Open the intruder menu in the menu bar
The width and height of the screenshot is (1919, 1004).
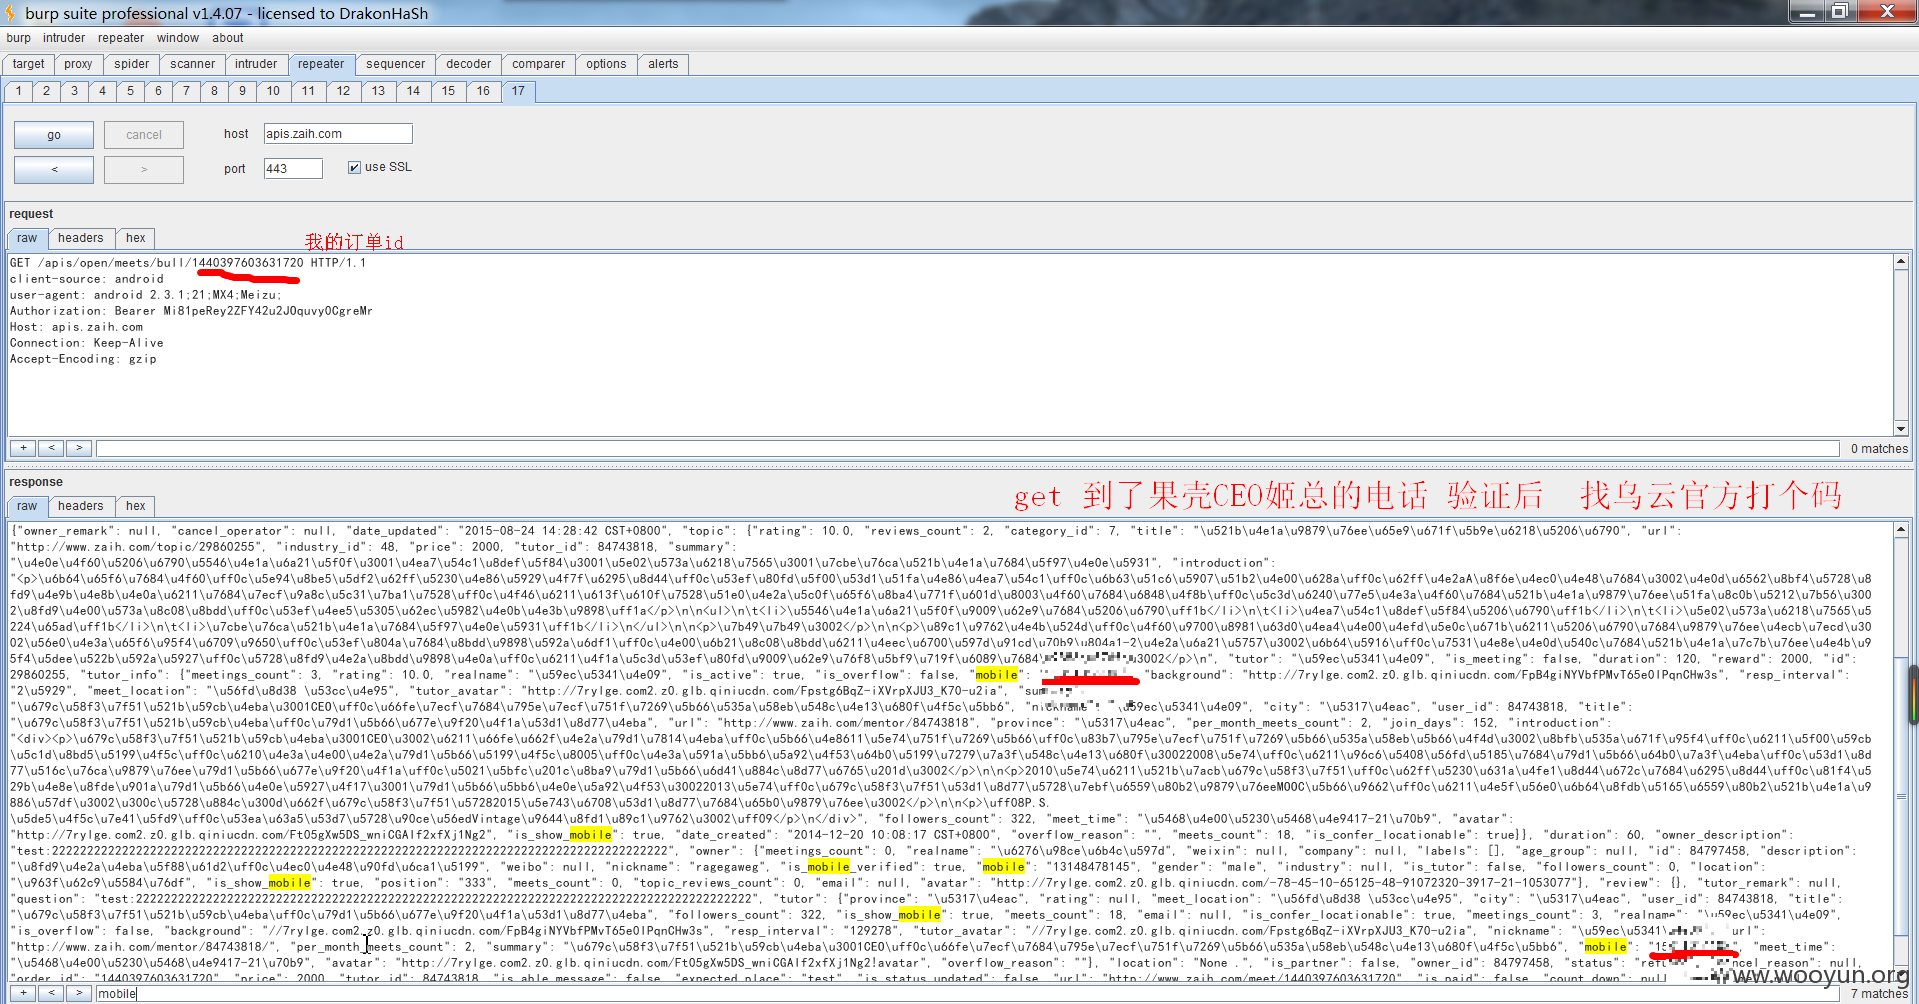64,38
